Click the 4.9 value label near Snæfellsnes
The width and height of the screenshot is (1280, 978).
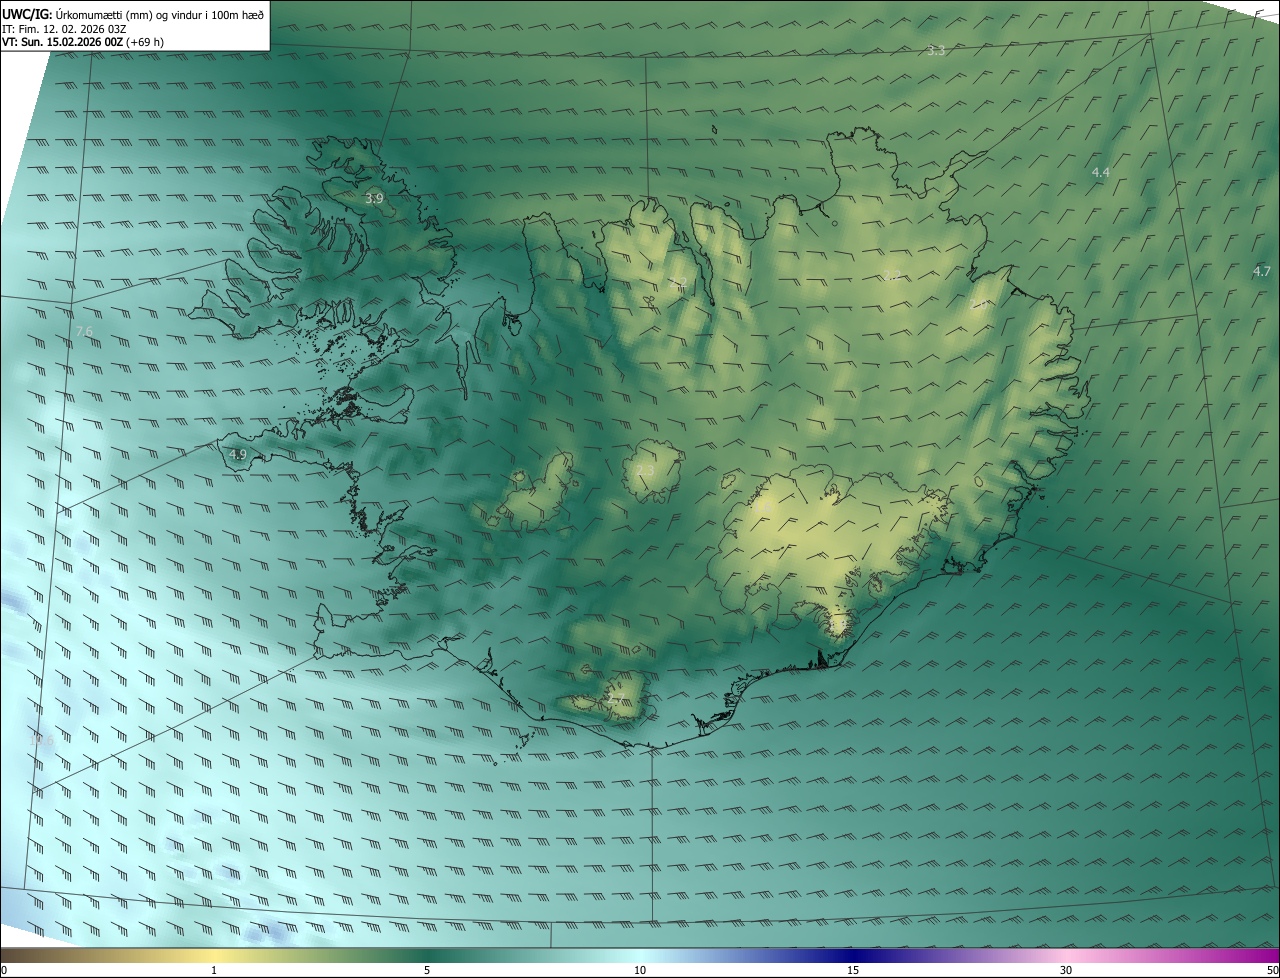[238, 454]
